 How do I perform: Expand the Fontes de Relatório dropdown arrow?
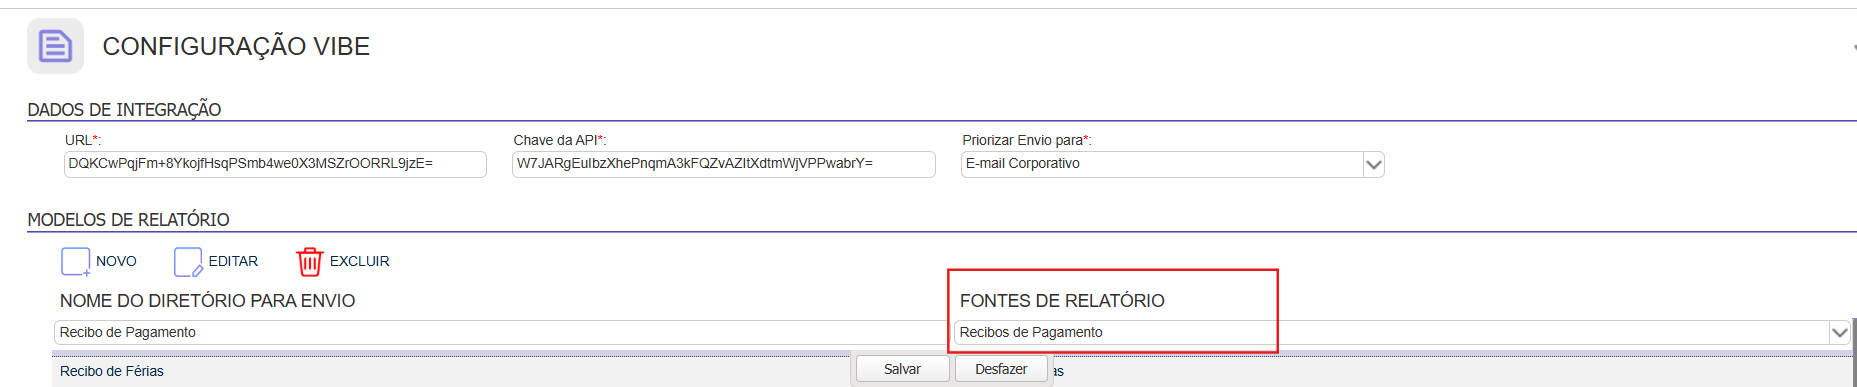tap(1839, 332)
